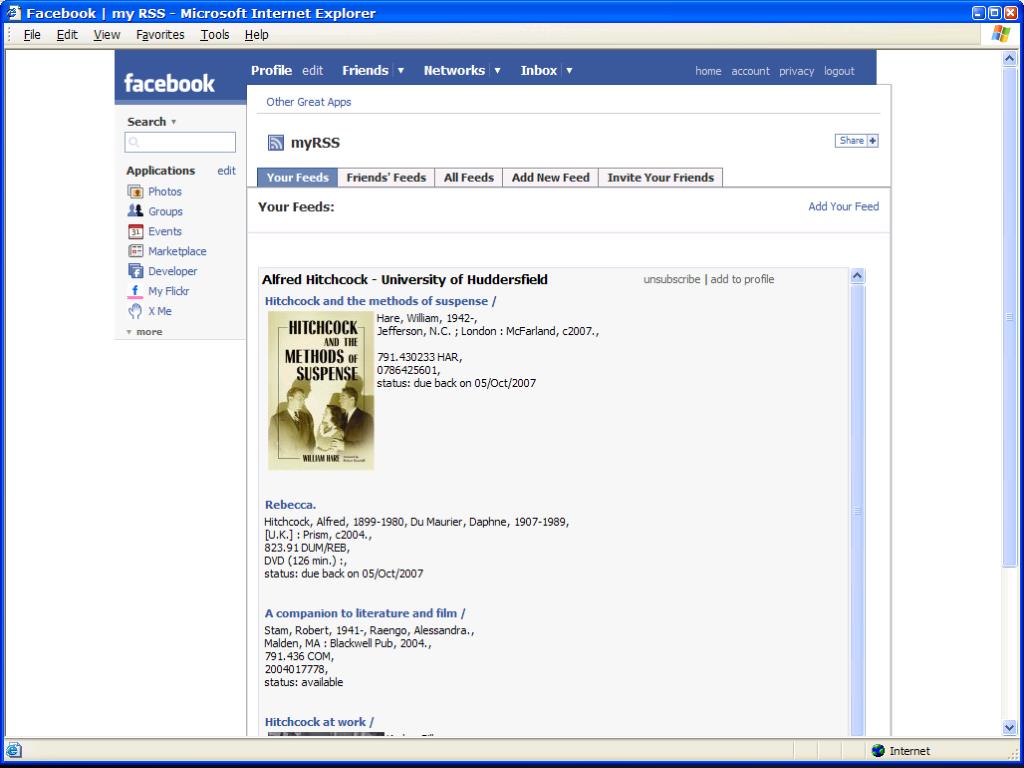This screenshot has width=1024, height=768.
Task: Click the Hitchcock book cover thumbnail
Action: [x=321, y=391]
